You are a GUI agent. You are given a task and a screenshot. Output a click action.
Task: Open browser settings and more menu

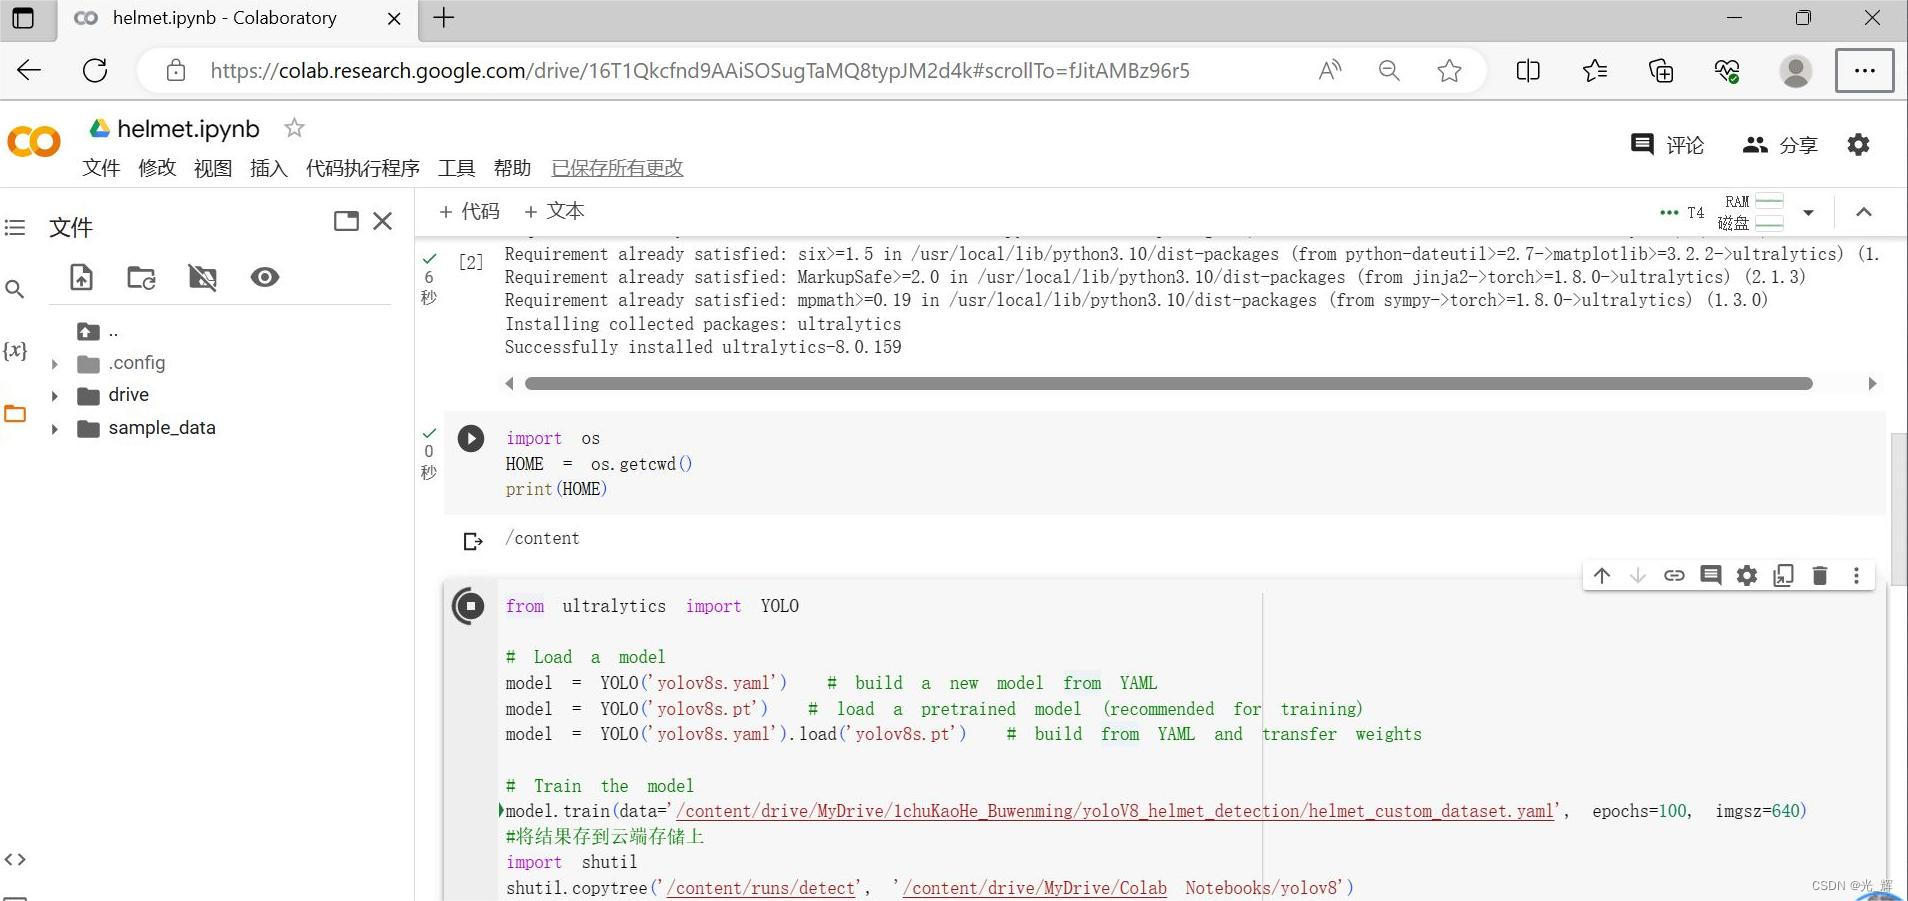1864,70
